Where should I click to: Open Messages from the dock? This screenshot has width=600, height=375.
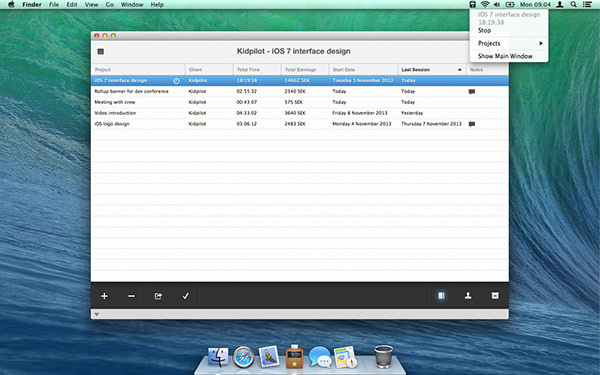click(320, 357)
